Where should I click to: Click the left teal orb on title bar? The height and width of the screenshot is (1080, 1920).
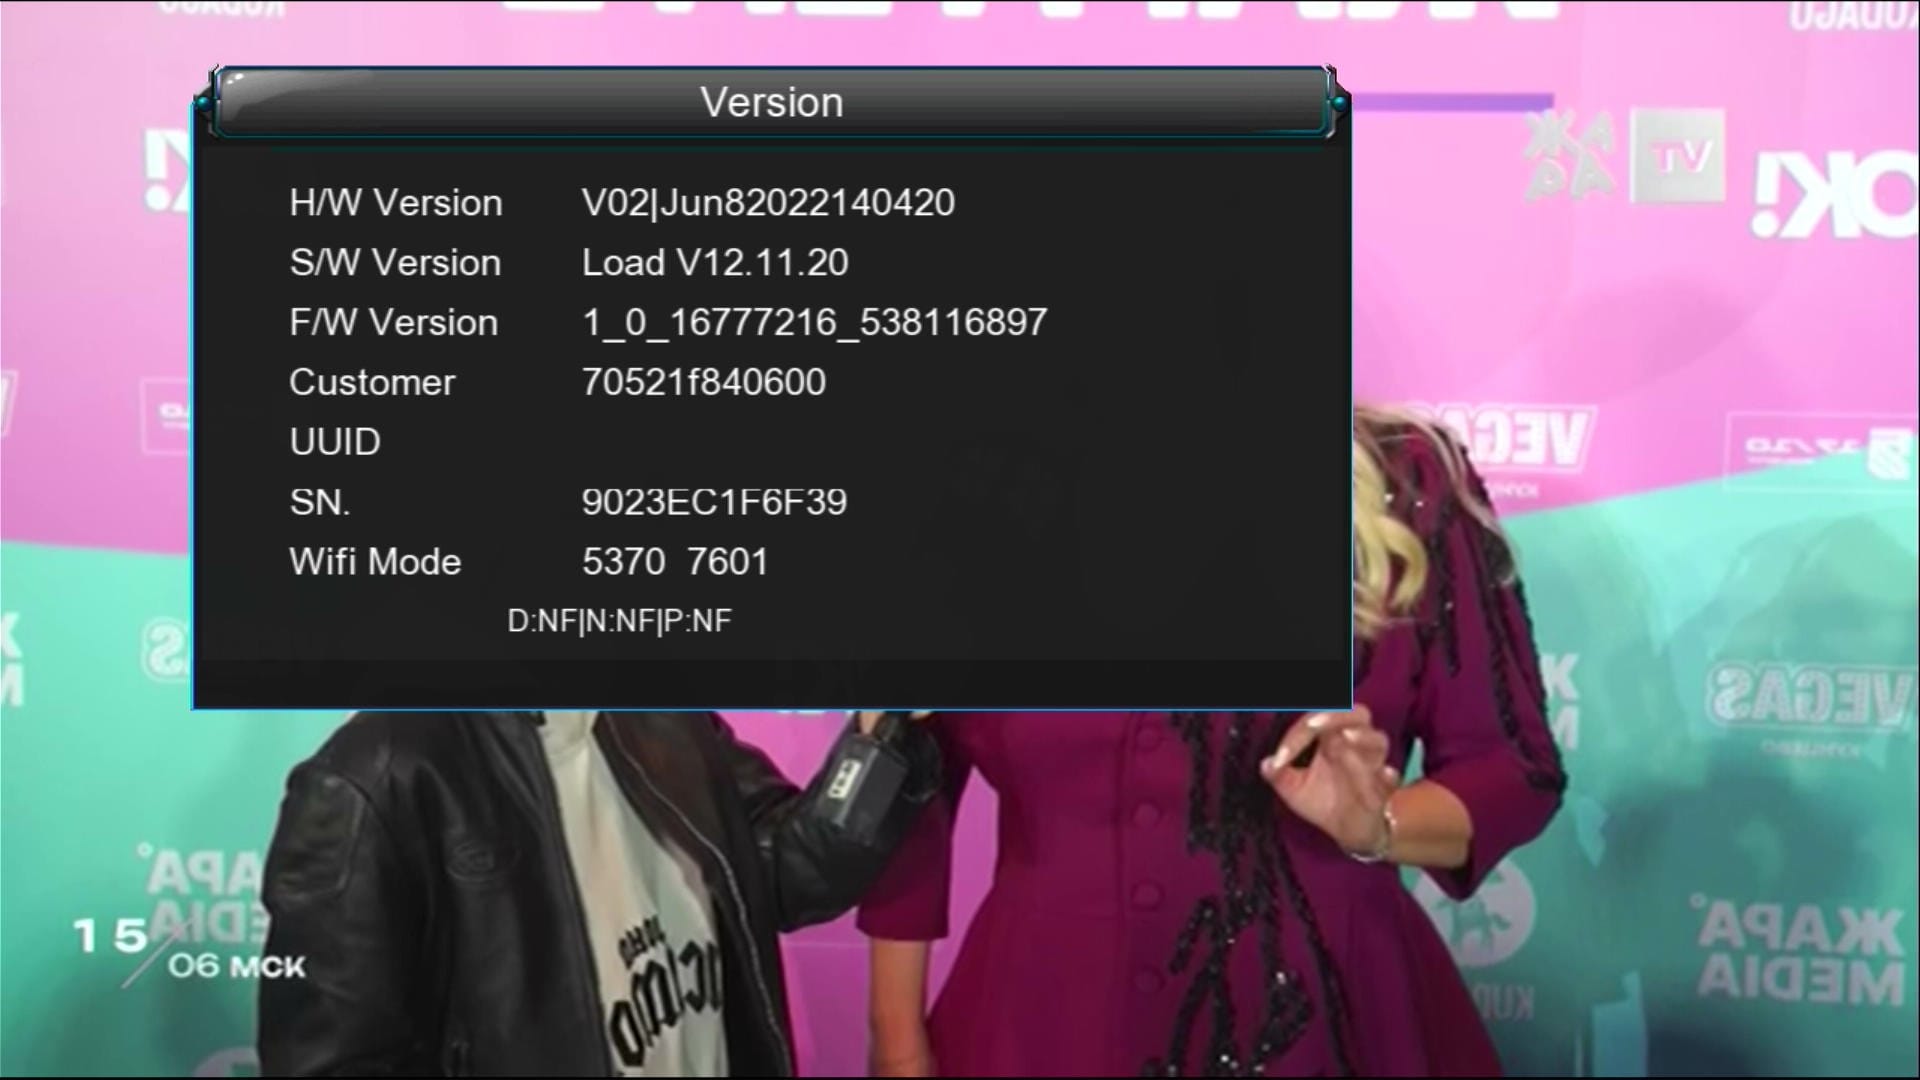[x=204, y=103]
